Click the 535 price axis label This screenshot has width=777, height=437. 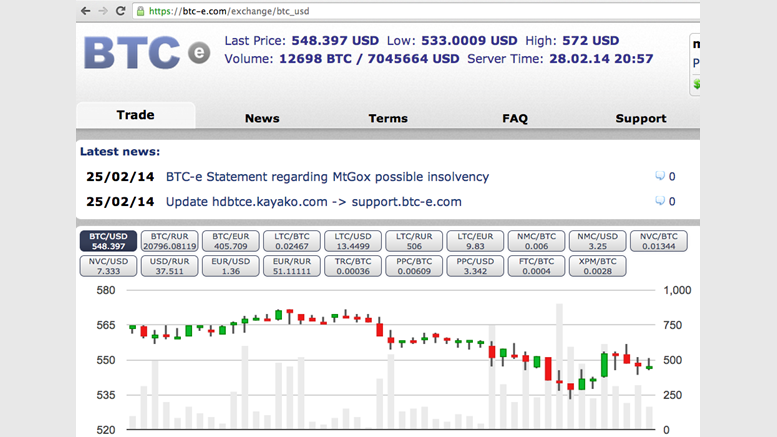(x=106, y=395)
